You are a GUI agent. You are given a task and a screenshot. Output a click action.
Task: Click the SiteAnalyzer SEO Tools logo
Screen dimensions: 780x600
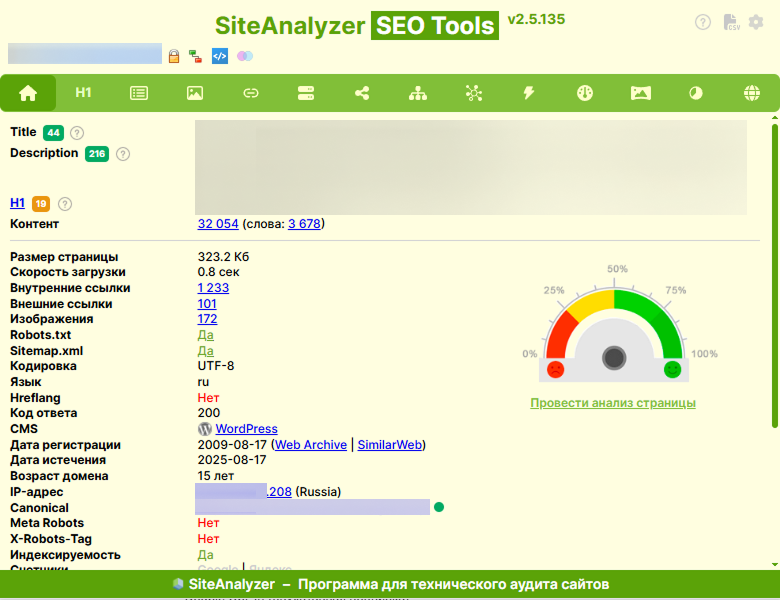[357, 25]
